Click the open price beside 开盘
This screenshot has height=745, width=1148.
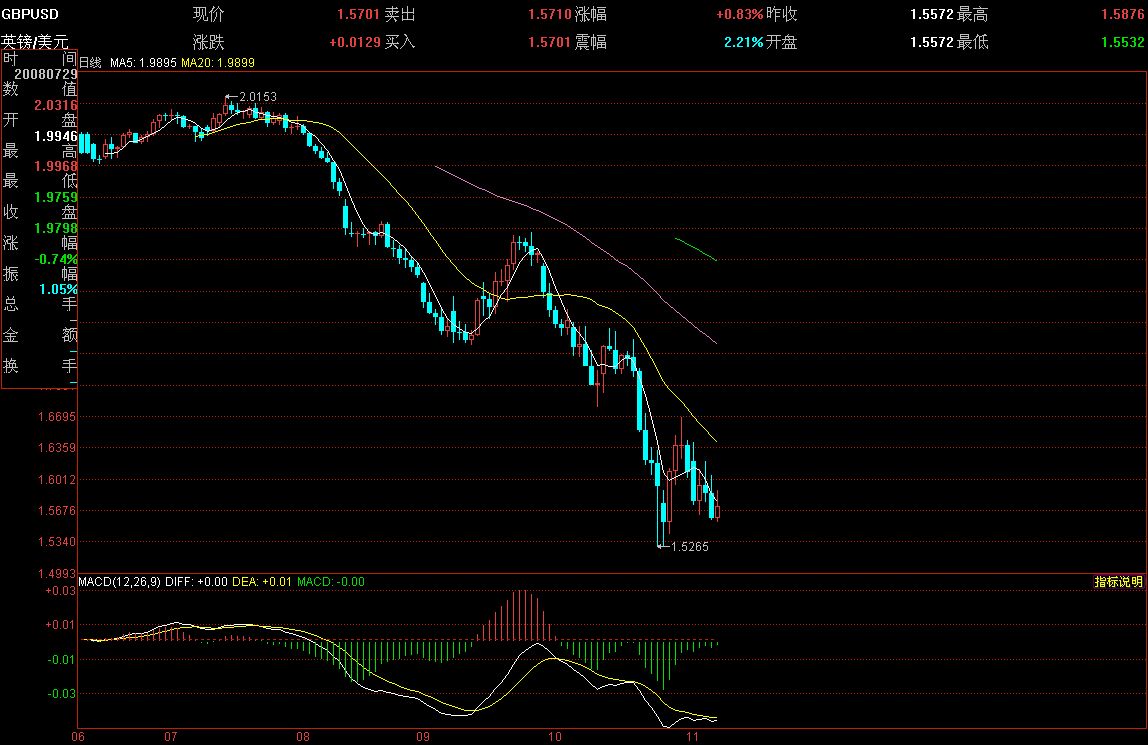pos(931,42)
